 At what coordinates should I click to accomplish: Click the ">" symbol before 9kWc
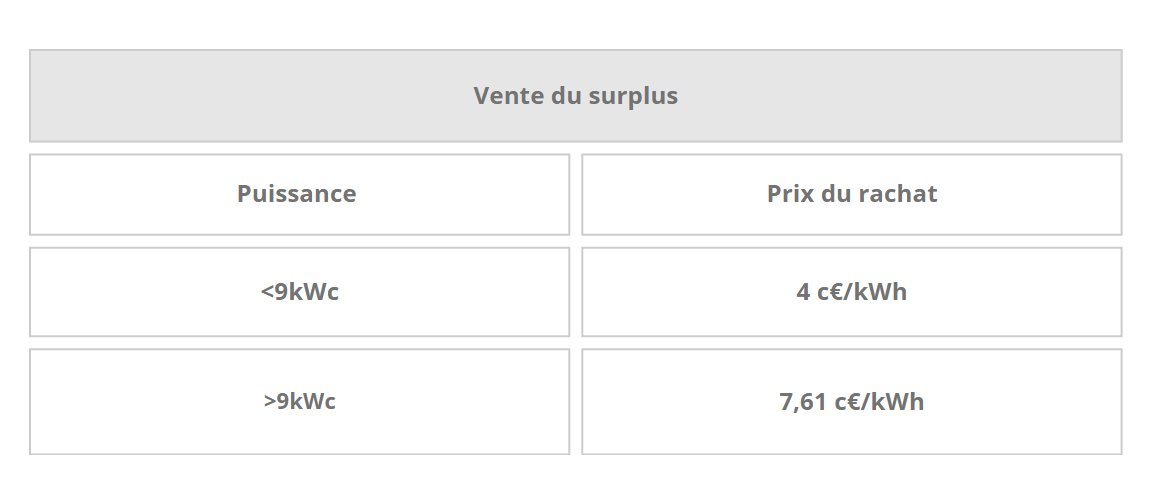tap(270, 402)
